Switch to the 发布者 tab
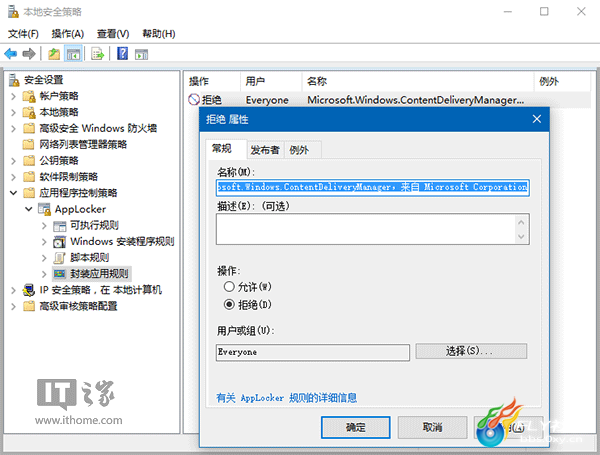This screenshot has width=600, height=455. (265, 150)
